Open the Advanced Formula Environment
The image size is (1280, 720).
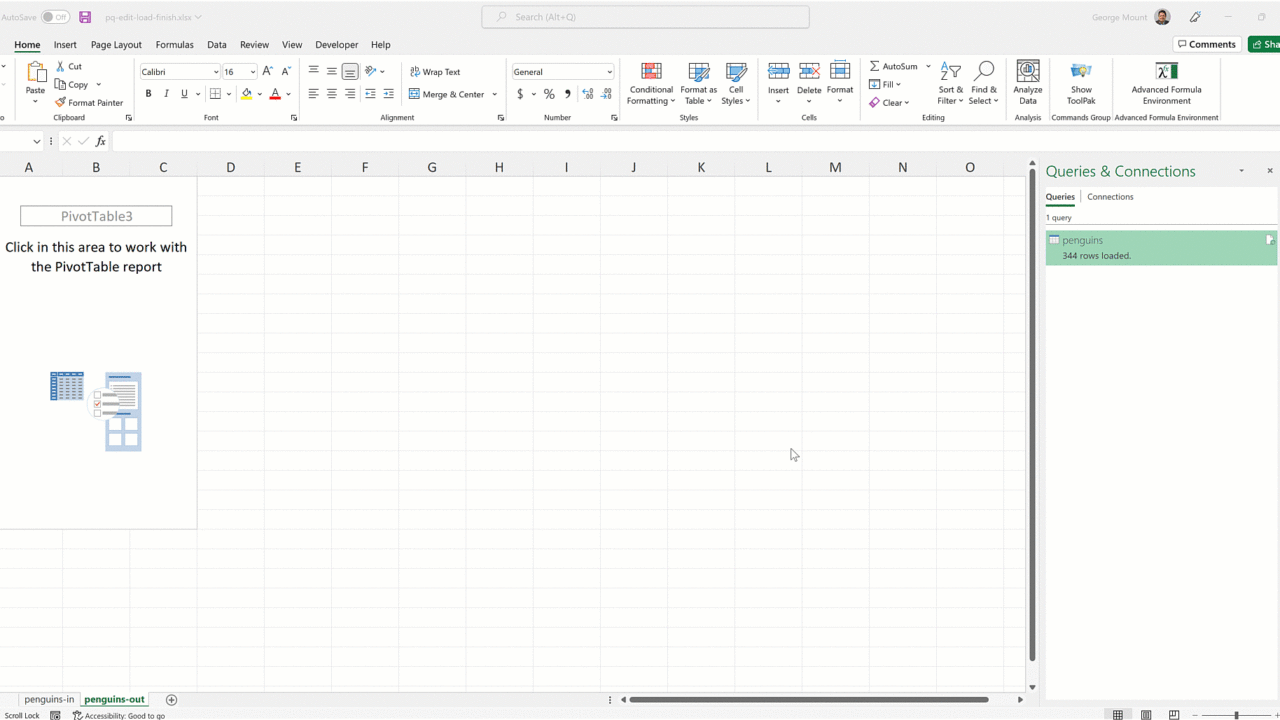[1166, 84]
